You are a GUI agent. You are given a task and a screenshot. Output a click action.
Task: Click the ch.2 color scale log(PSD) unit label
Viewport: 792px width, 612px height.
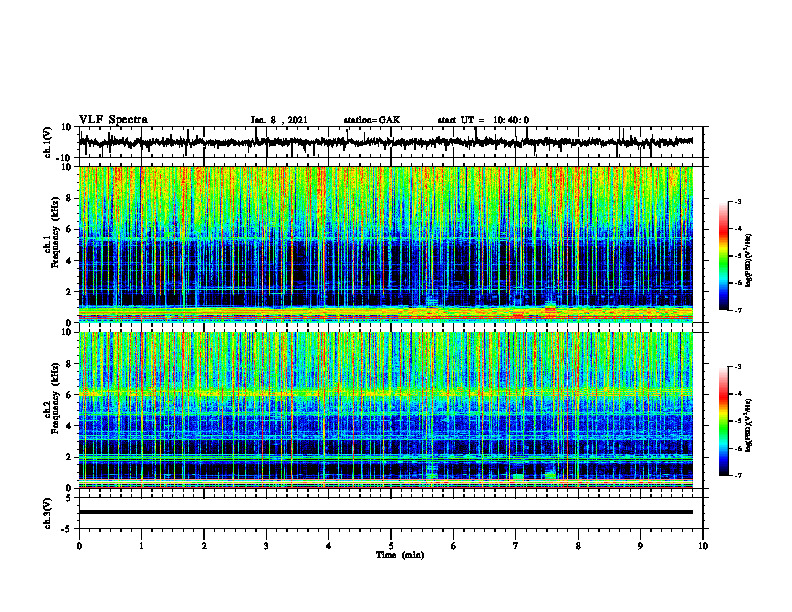(x=749, y=425)
